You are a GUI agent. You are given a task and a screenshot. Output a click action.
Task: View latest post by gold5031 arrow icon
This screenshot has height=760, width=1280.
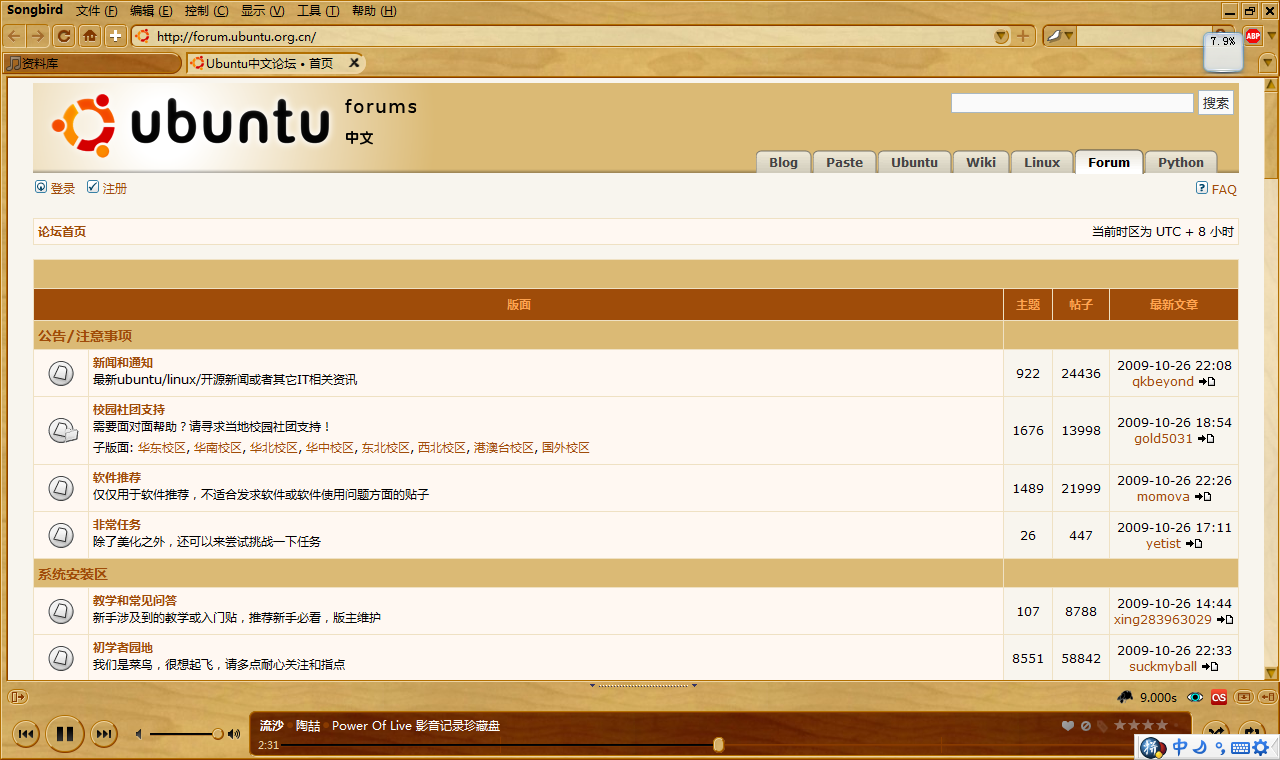(x=1206, y=439)
